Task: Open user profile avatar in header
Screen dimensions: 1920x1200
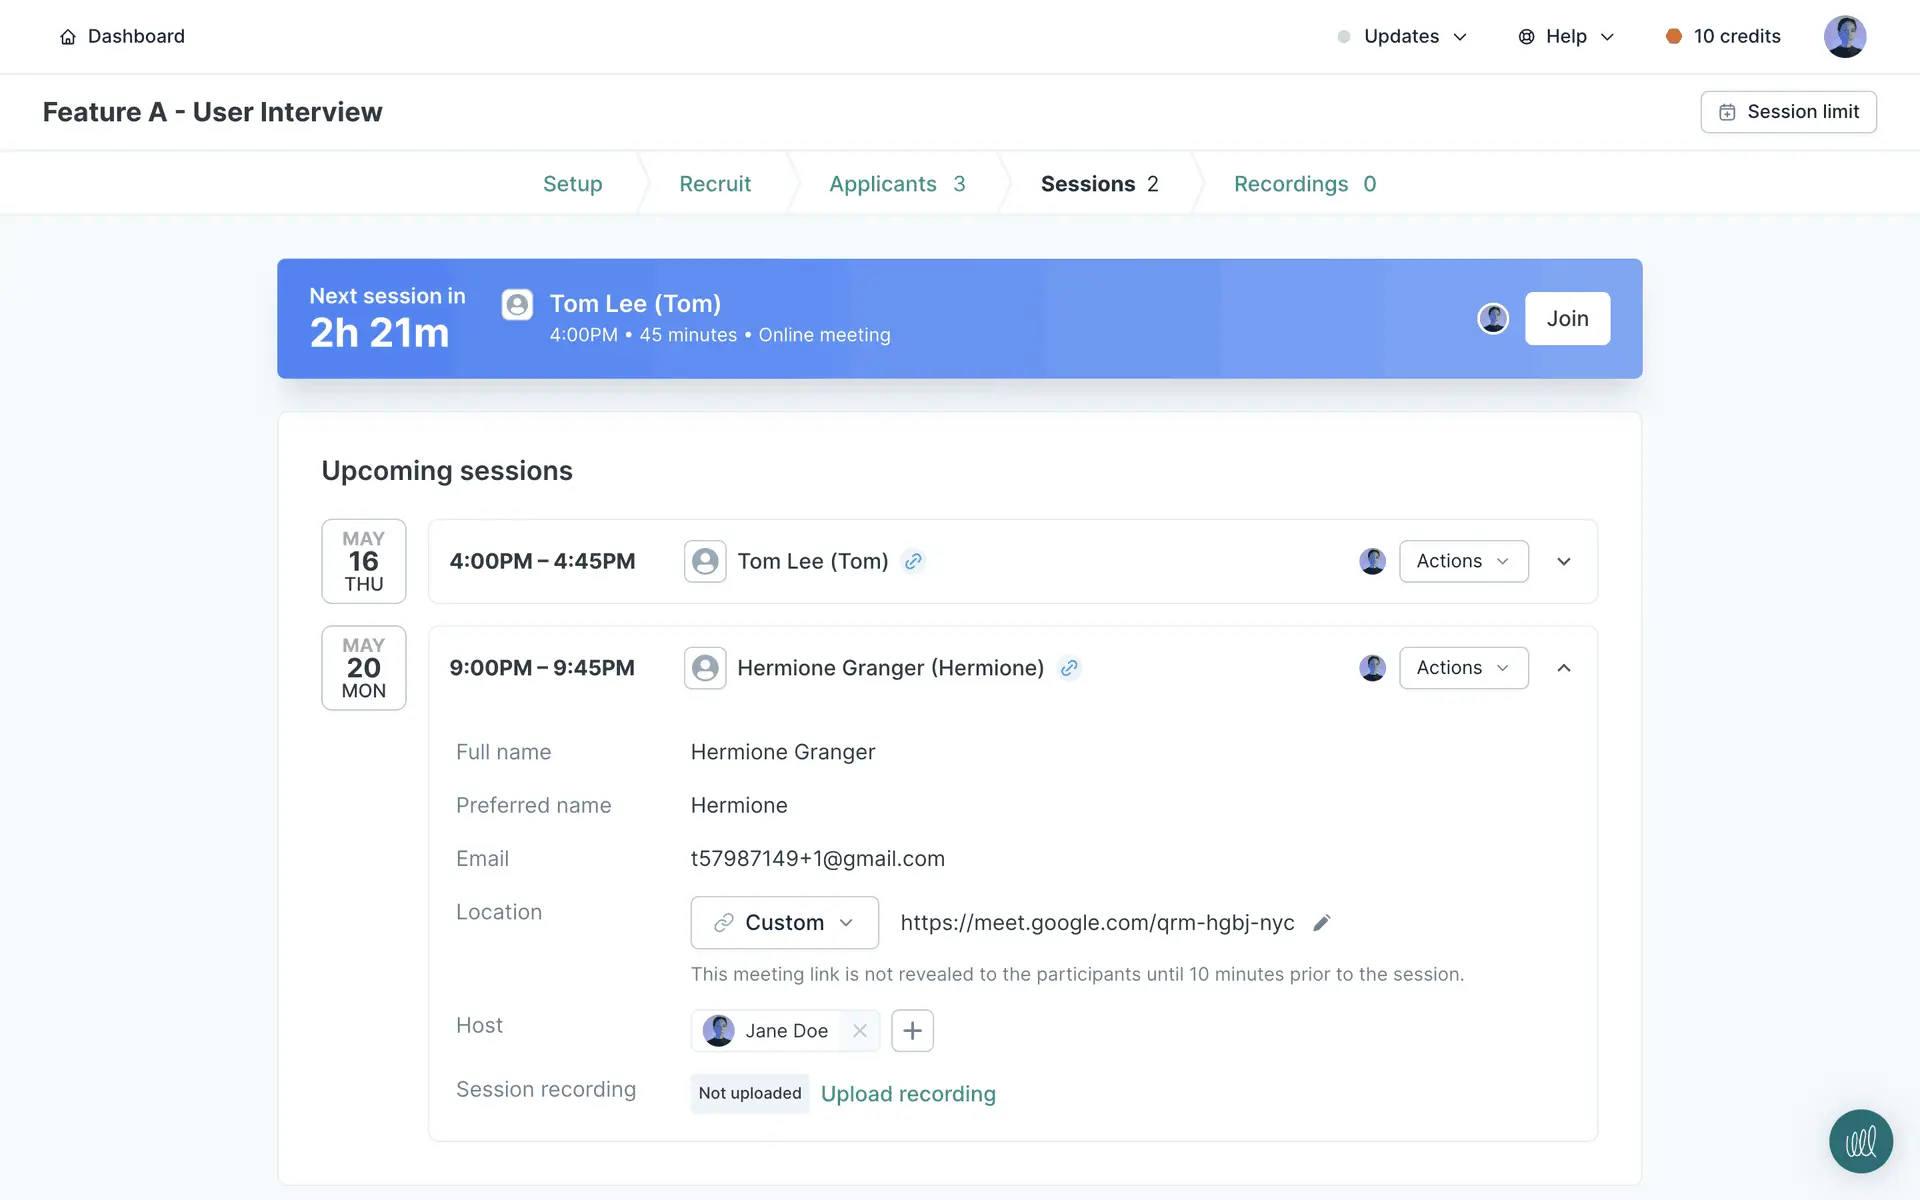Action: point(1844,37)
